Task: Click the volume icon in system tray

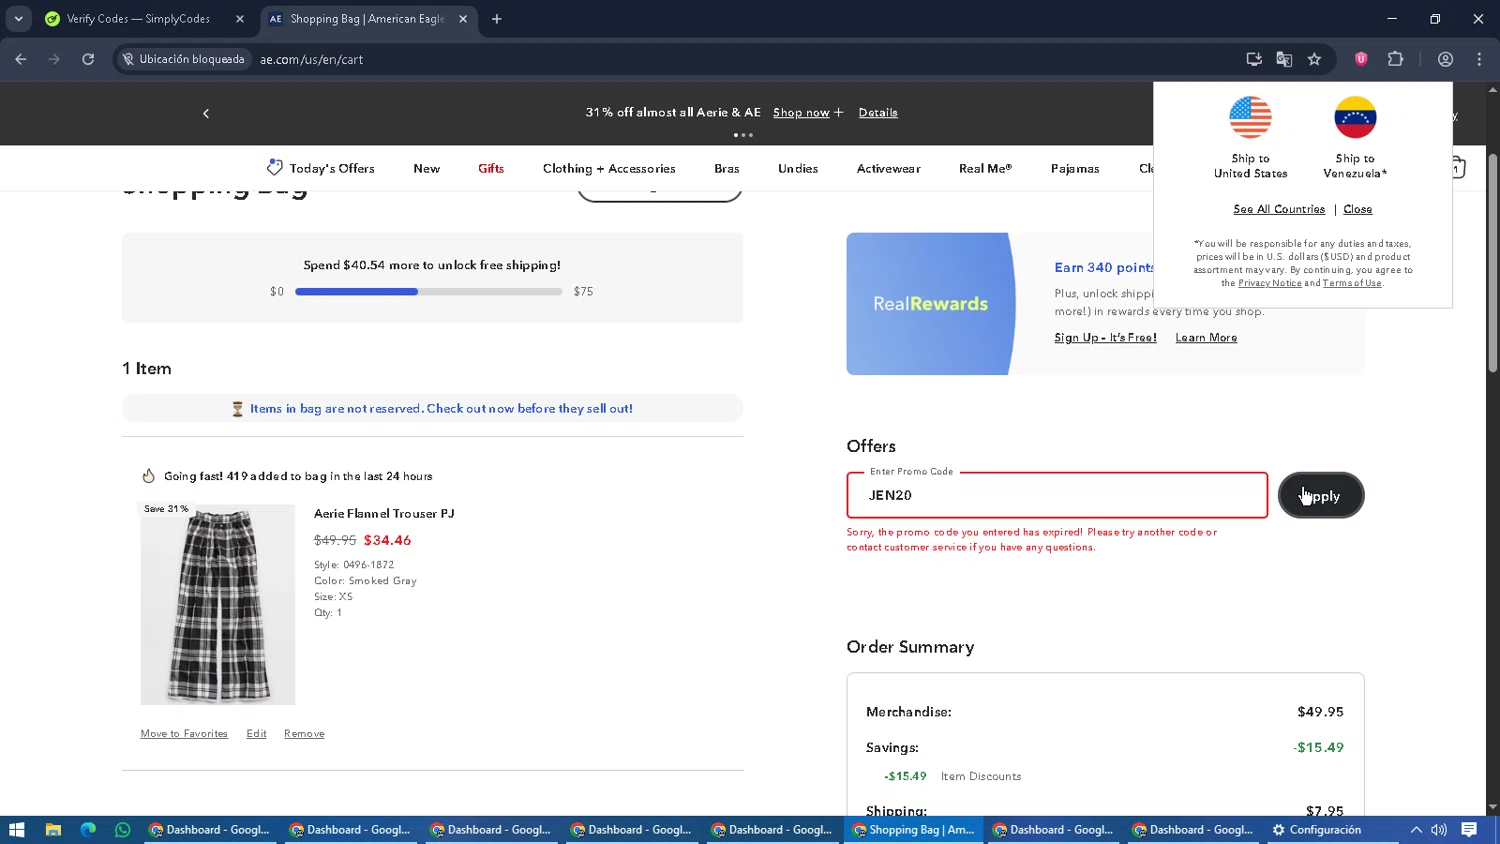Action: pyautogui.click(x=1439, y=830)
